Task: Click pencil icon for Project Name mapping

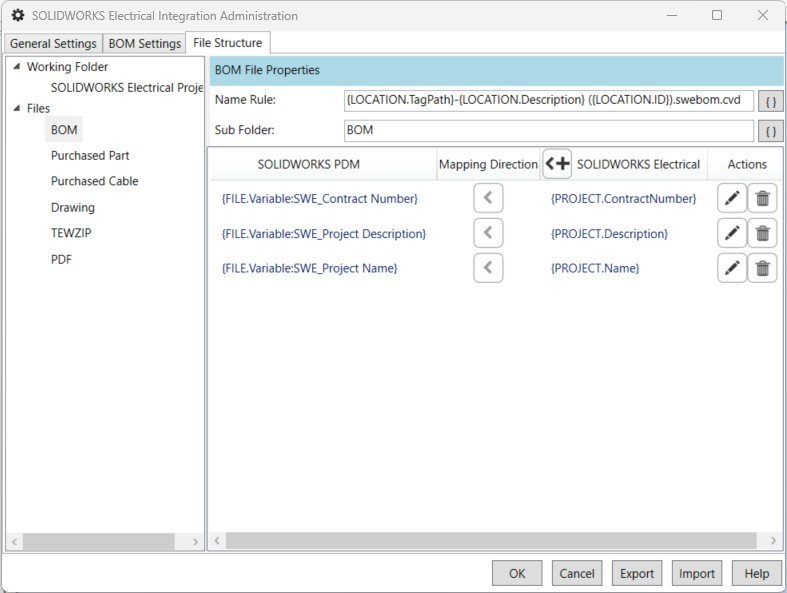Action: [732, 268]
